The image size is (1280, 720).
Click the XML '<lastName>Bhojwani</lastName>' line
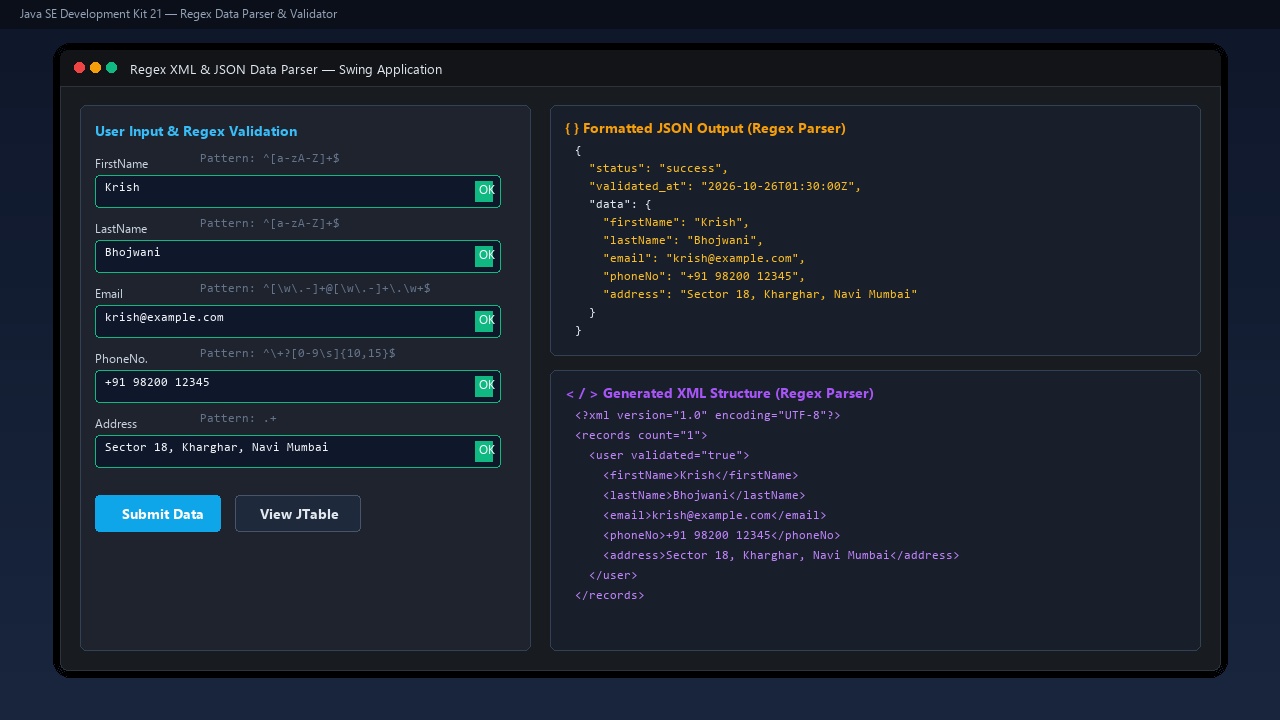coord(704,495)
